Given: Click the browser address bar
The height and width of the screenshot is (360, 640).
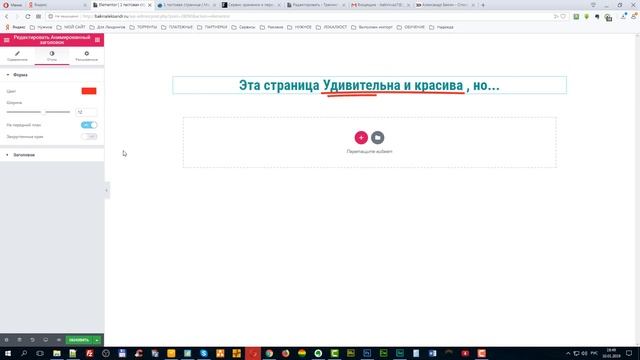Looking at the screenshot, I should click(302, 16).
